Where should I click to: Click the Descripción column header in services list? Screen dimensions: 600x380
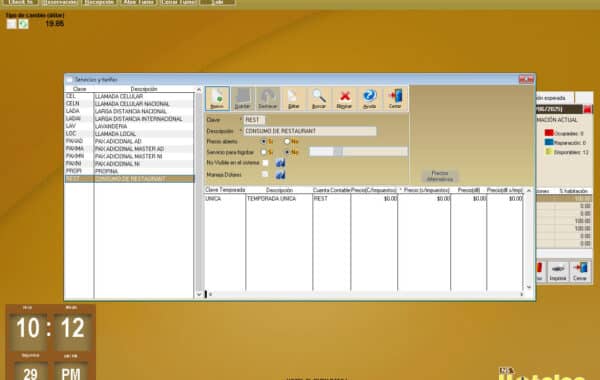[x=144, y=89]
